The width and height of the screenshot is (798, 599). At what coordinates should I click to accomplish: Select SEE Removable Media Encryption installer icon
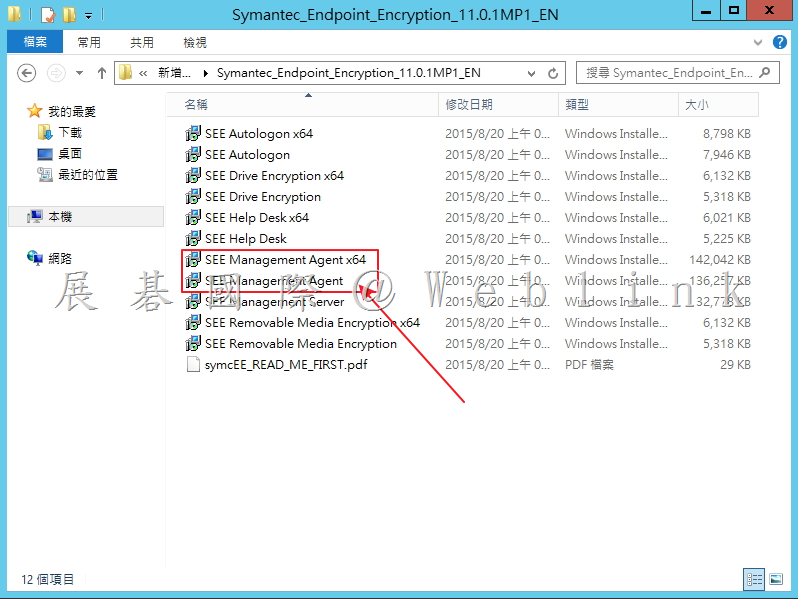(193, 344)
